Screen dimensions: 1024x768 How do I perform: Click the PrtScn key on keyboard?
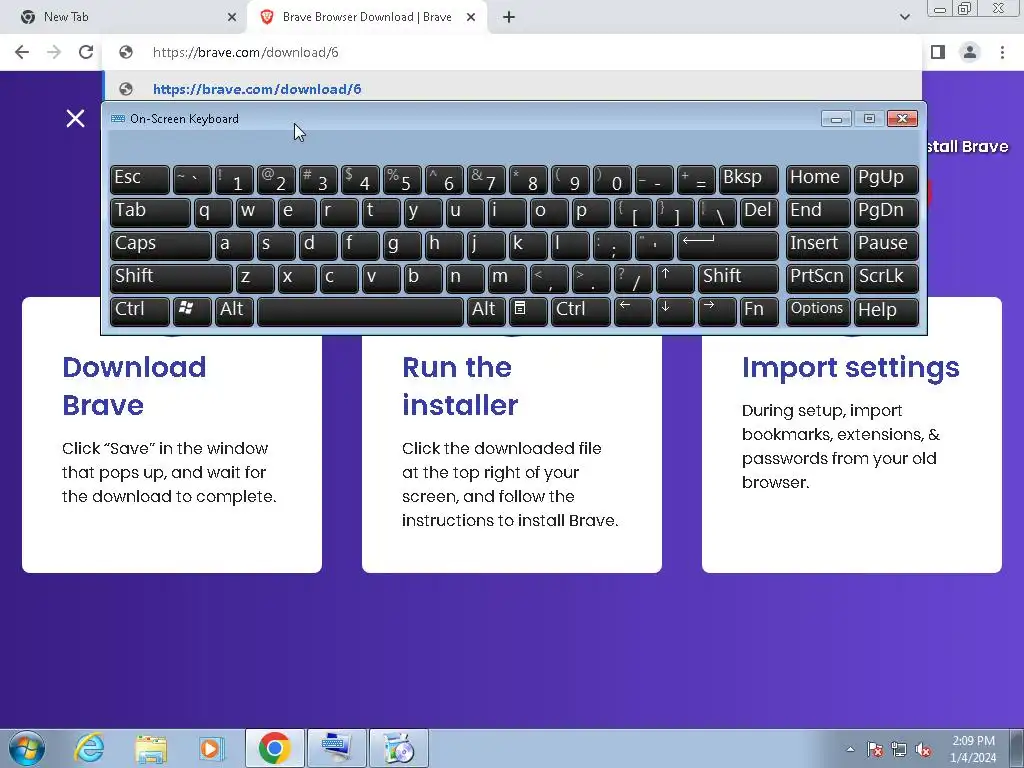[817, 278]
